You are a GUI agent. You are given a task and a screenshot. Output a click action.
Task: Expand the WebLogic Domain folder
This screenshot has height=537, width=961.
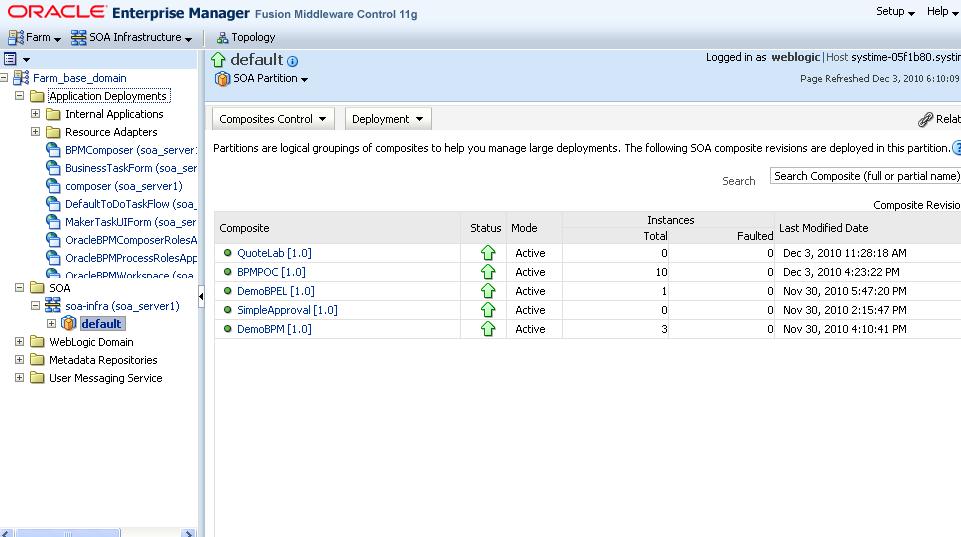(20, 341)
